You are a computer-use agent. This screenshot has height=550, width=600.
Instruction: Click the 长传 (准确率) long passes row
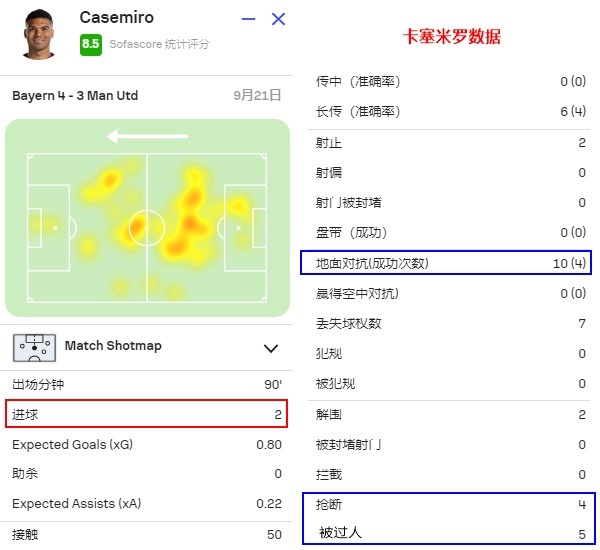[x=450, y=111]
